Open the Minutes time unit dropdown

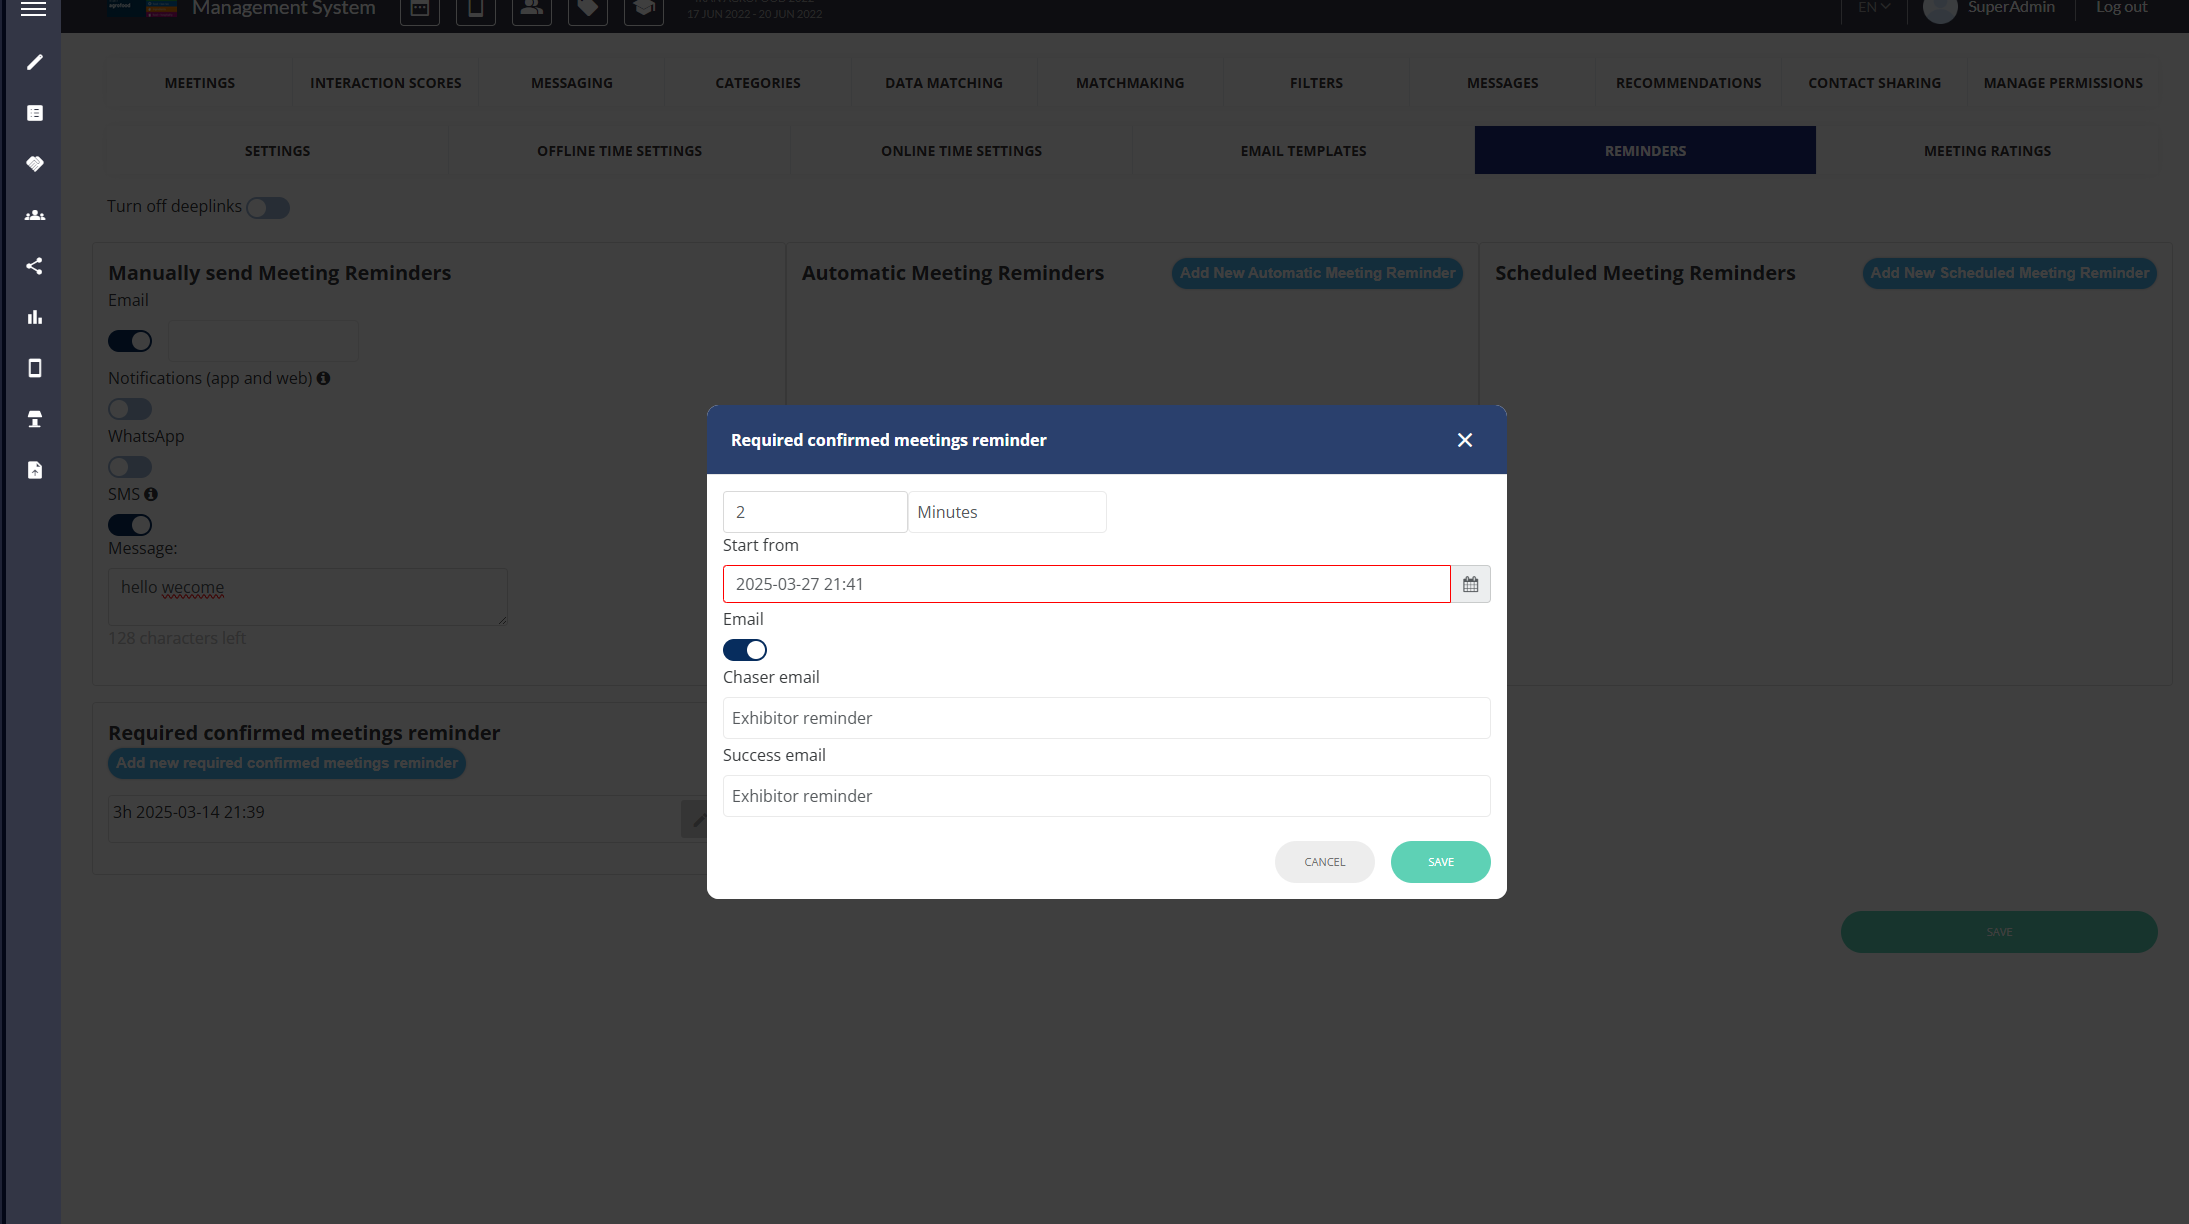tap(1006, 512)
